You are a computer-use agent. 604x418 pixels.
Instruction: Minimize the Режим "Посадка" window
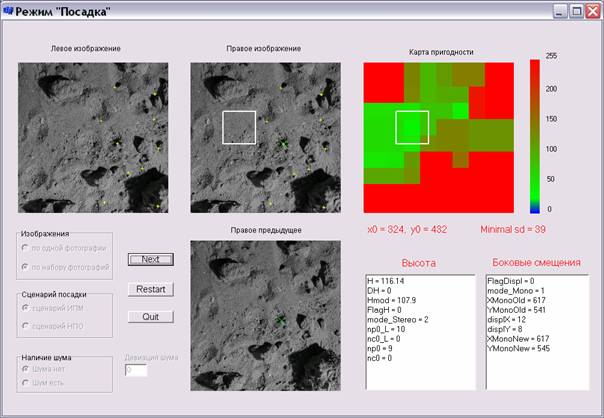[x=559, y=11]
